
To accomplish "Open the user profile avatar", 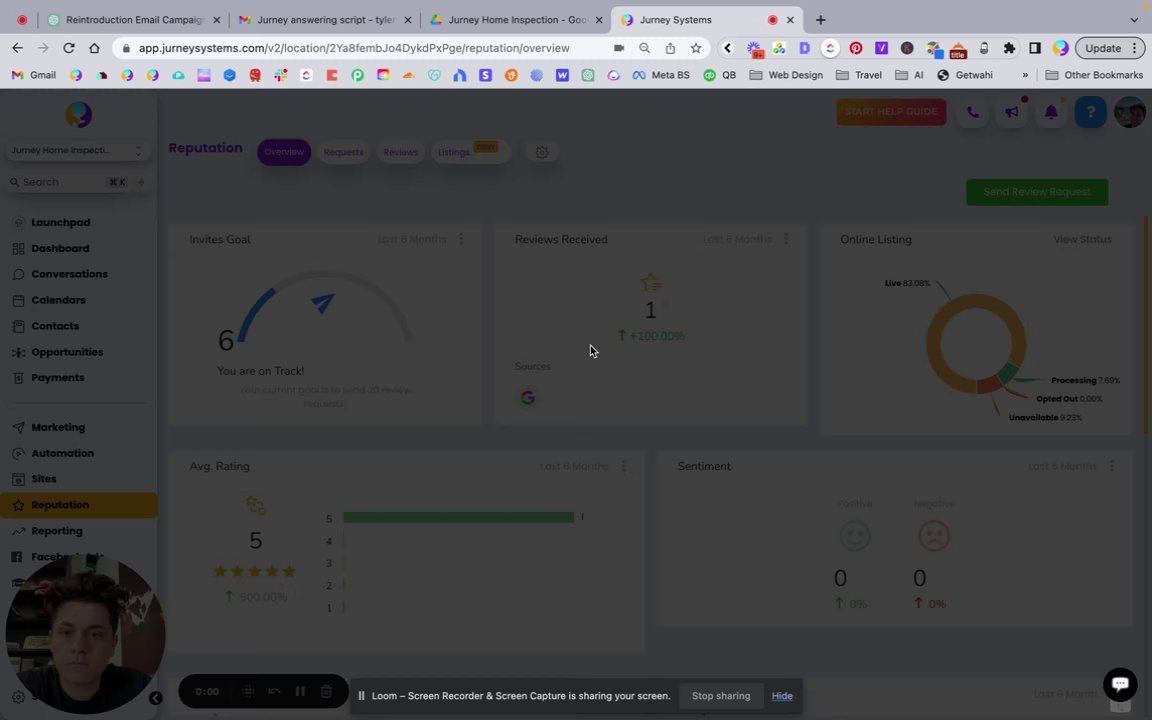I will pyautogui.click(x=1130, y=112).
